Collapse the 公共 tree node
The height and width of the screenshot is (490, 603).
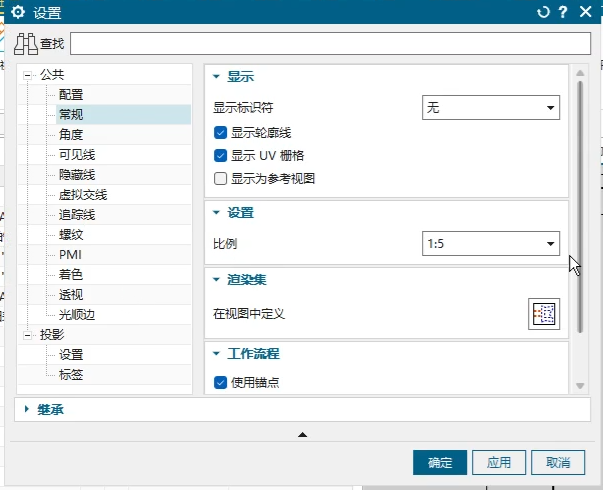coord(27,75)
